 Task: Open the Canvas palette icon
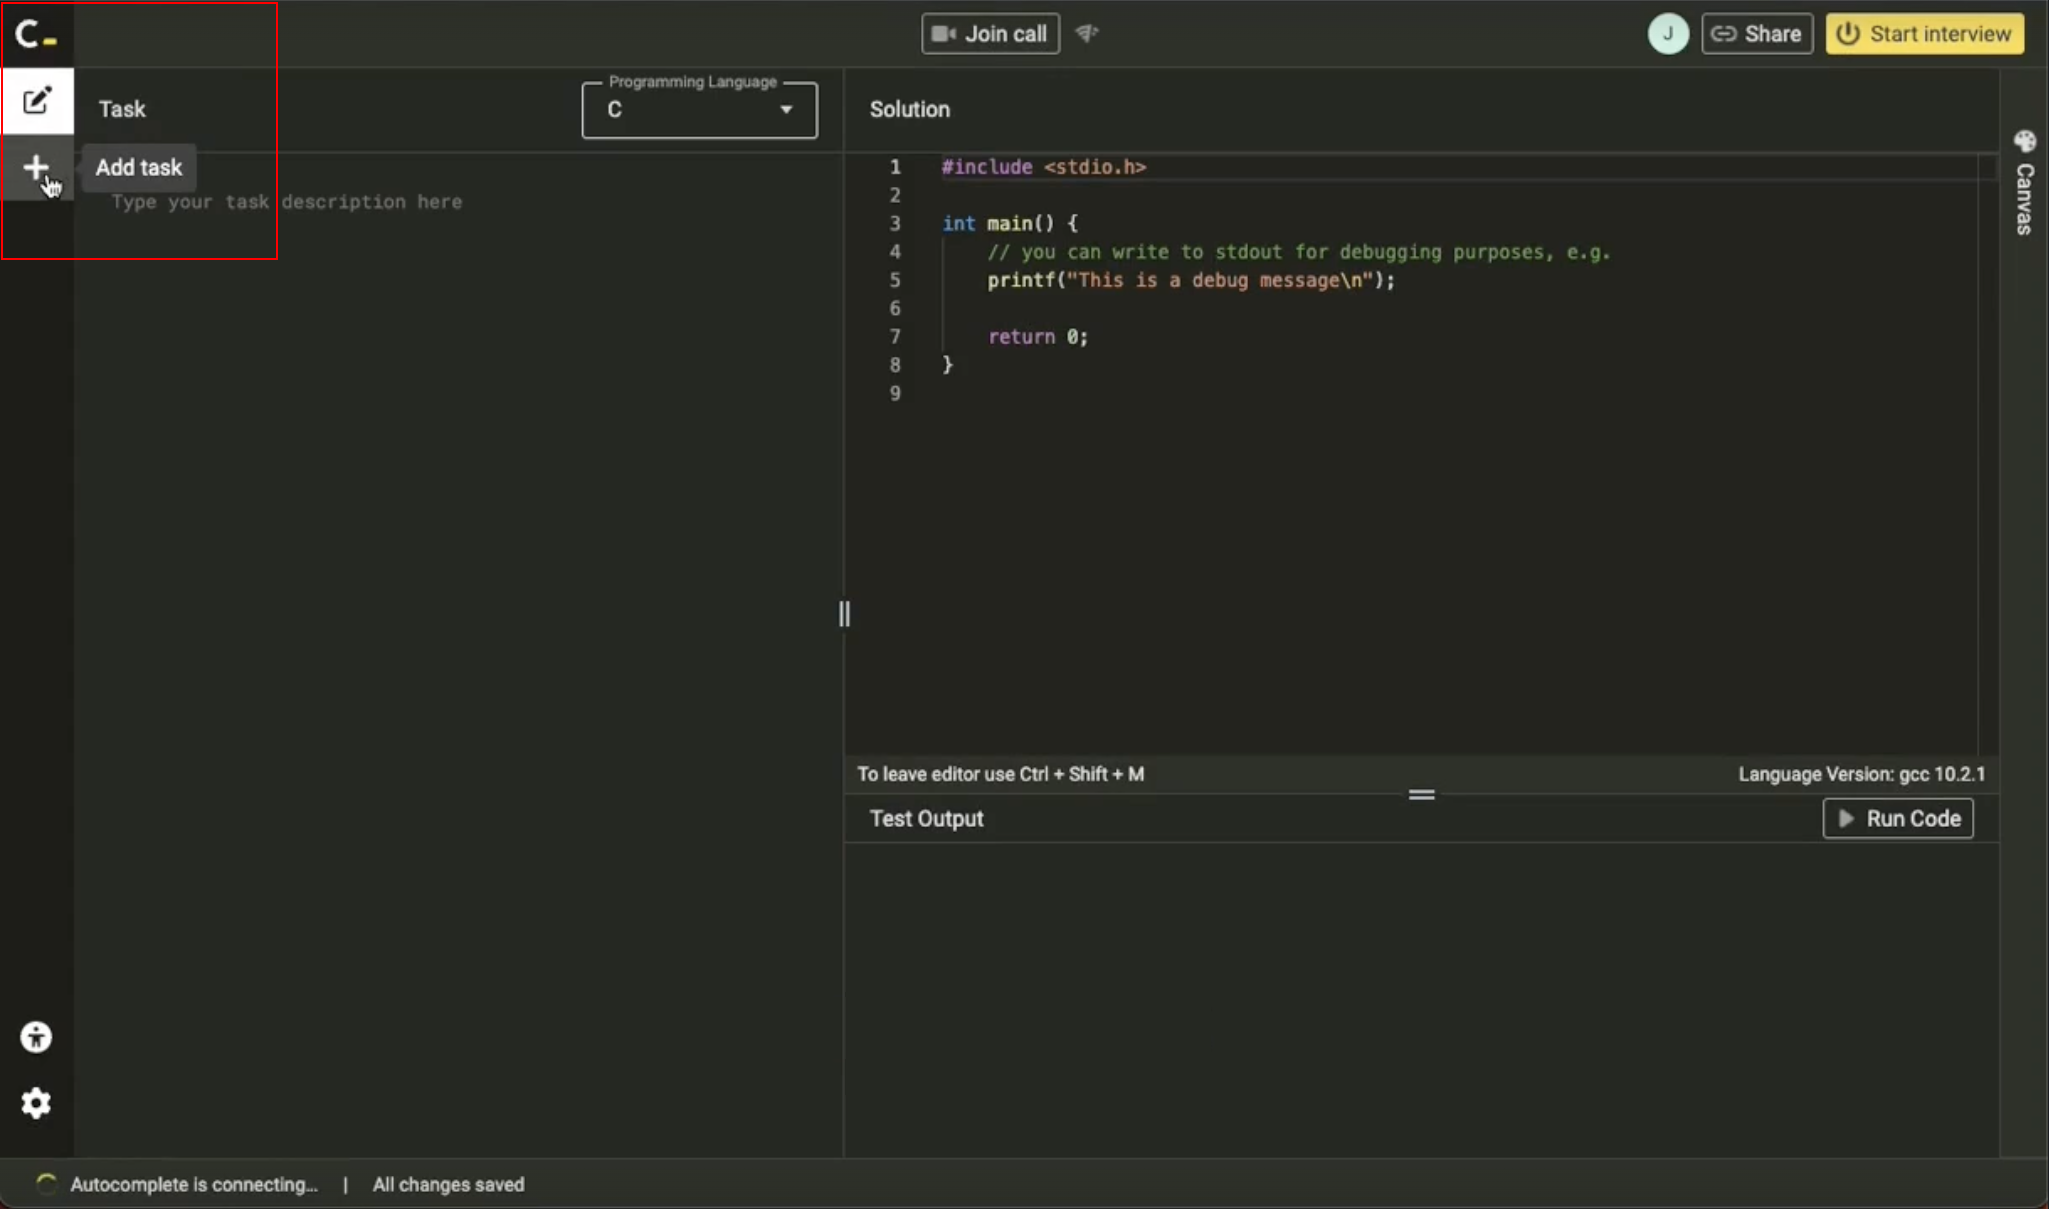[x=2025, y=141]
